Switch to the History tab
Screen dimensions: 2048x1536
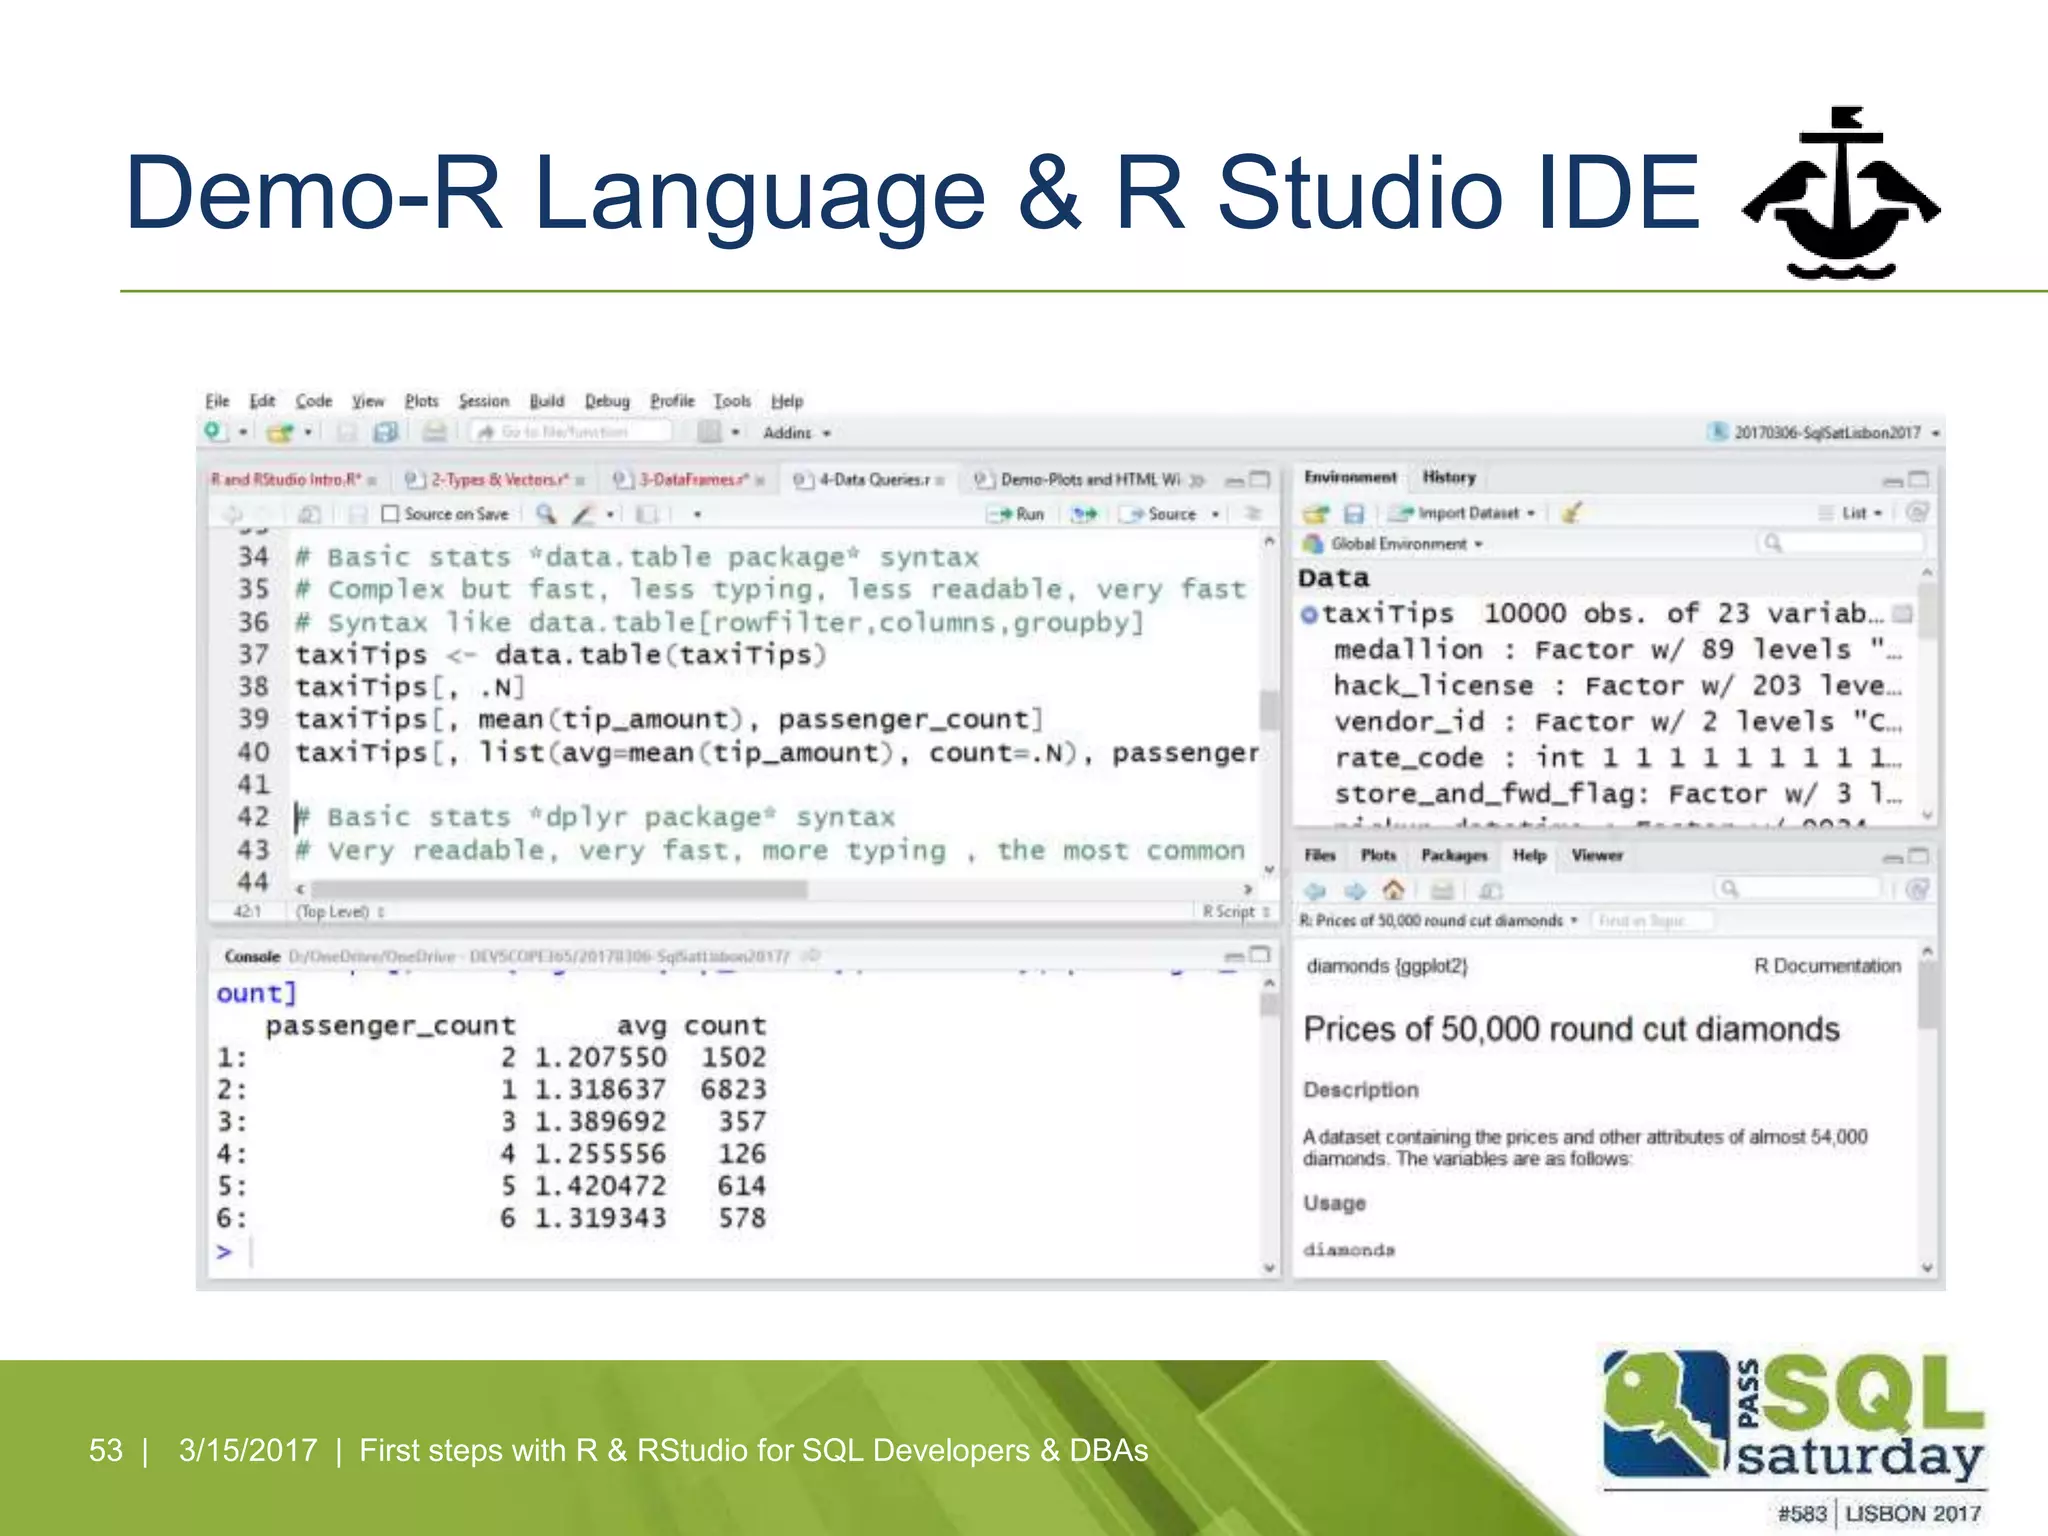tap(1449, 477)
